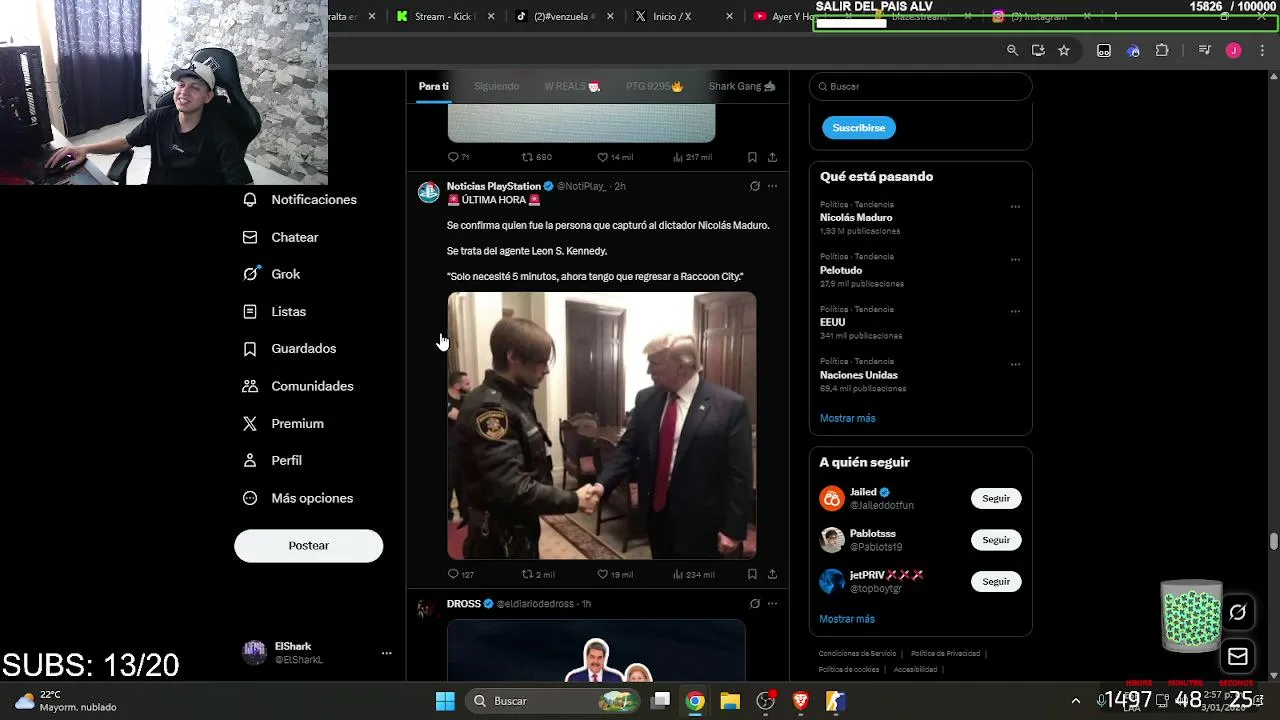Switch to the Siguiendo timeline tab
This screenshot has height=720, width=1280.
[x=496, y=86]
